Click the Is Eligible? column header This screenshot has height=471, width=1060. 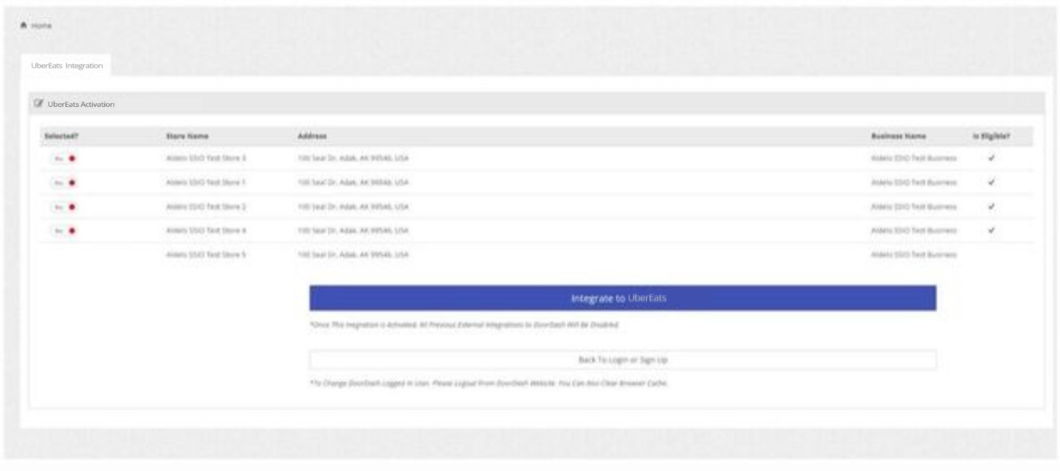click(x=990, y=137)
